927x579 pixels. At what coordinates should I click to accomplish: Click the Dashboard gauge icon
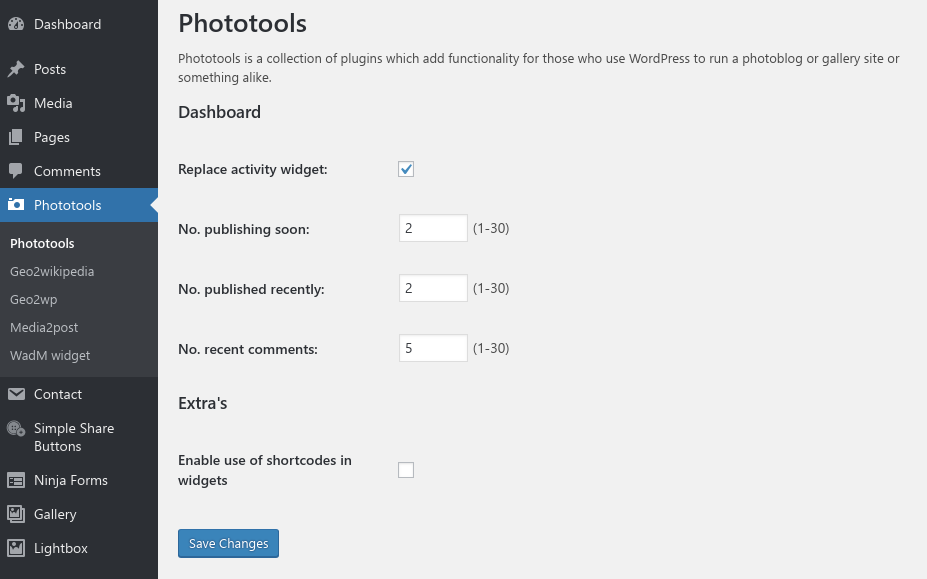[x=16, y=24]
